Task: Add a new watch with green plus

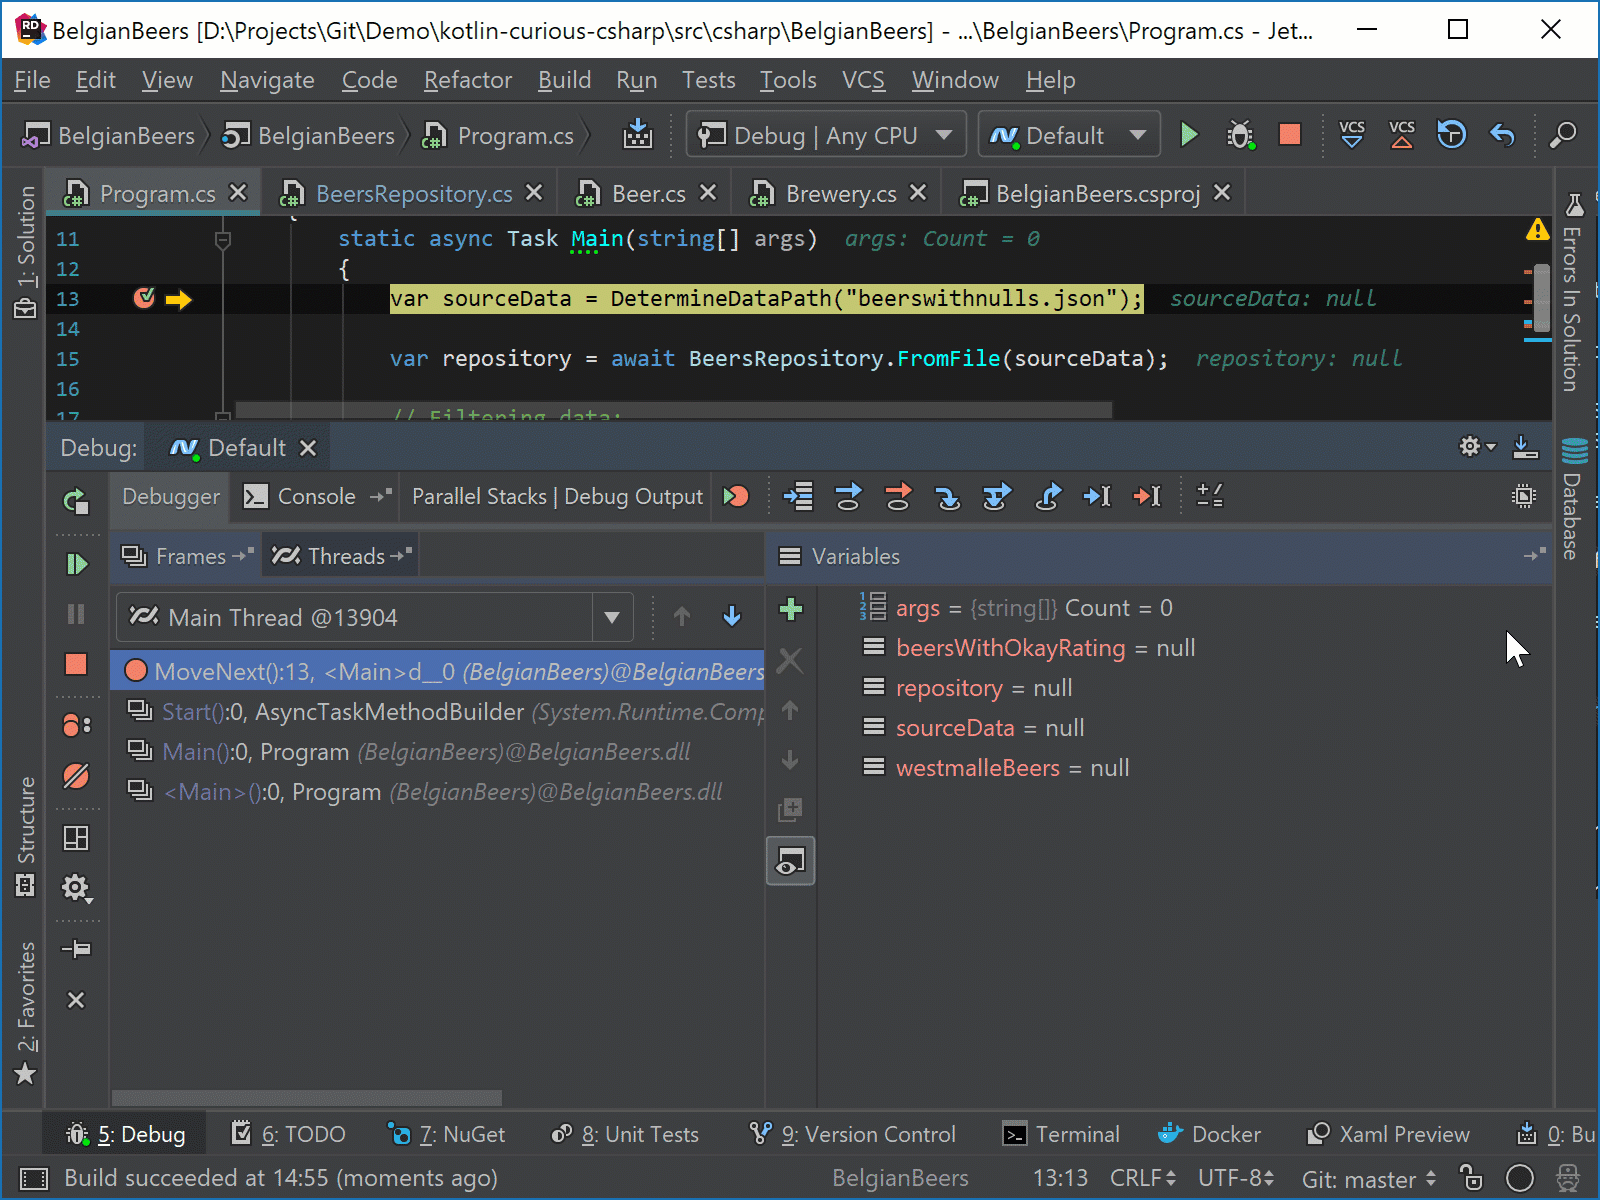Action: 790,609
